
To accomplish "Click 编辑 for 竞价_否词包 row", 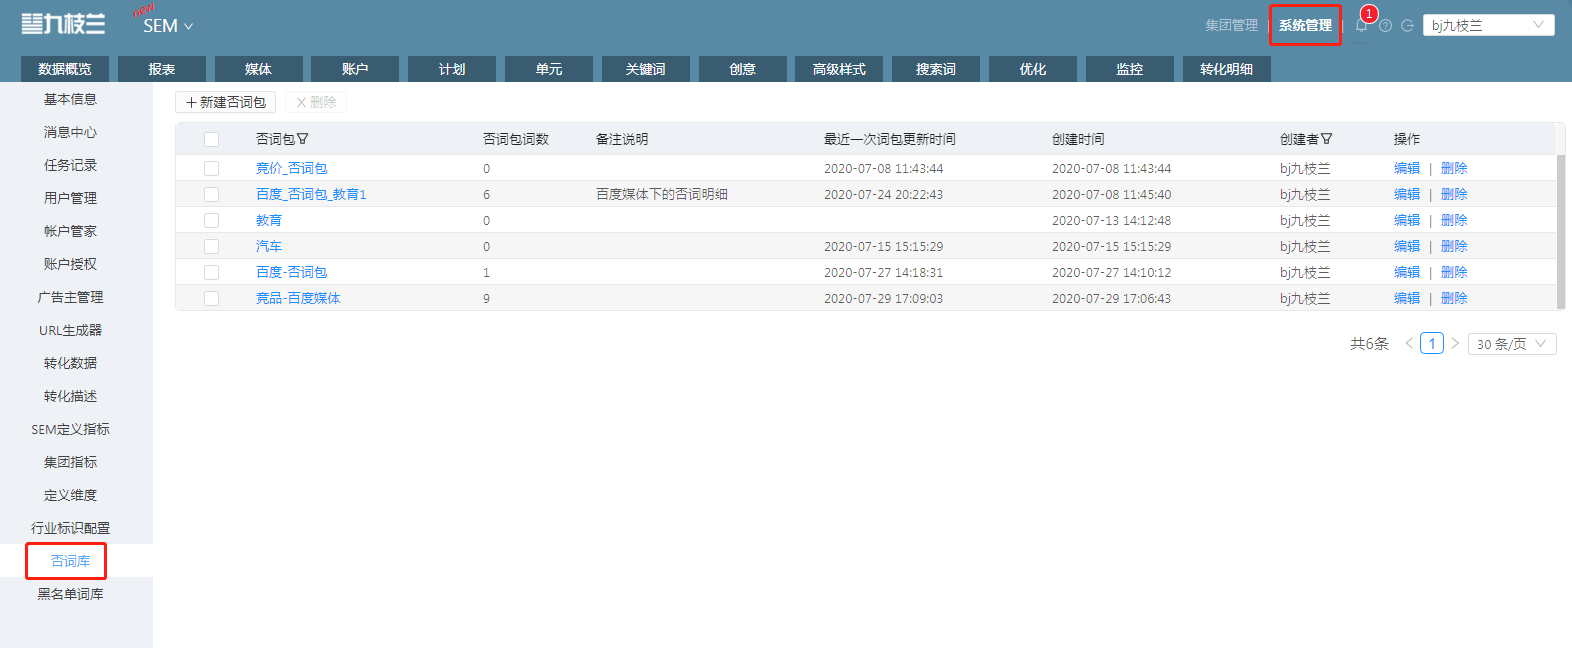I will 1407,168.
